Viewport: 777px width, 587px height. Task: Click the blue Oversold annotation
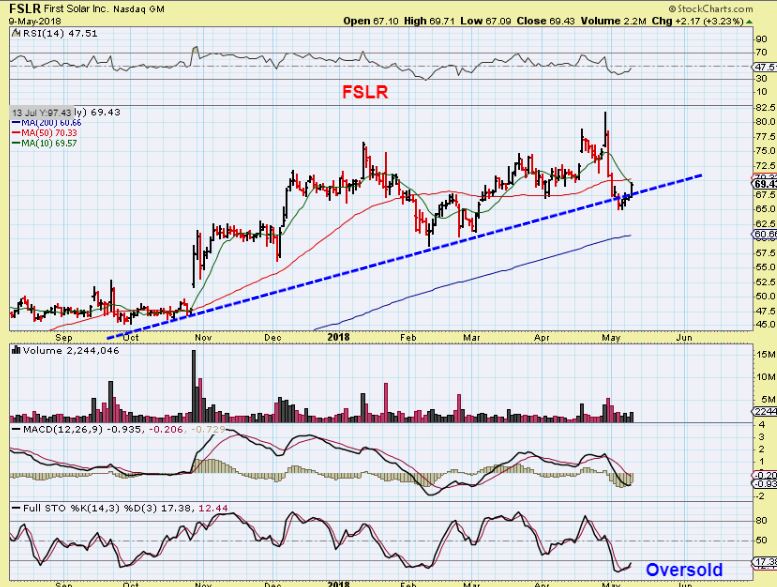pyautogui.click(x=684, y=570)
